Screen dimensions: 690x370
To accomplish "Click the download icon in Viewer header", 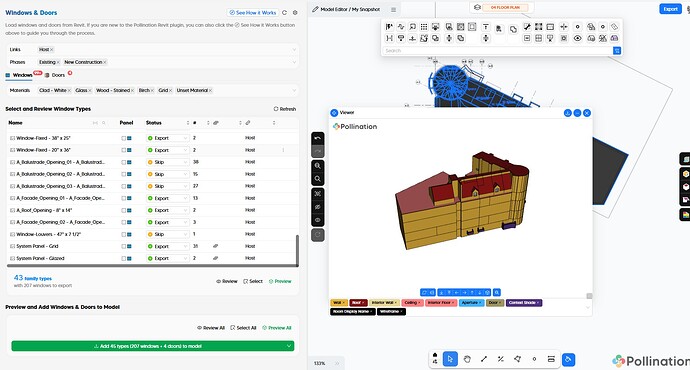I will pyautogui.click(x=568, y=113).
